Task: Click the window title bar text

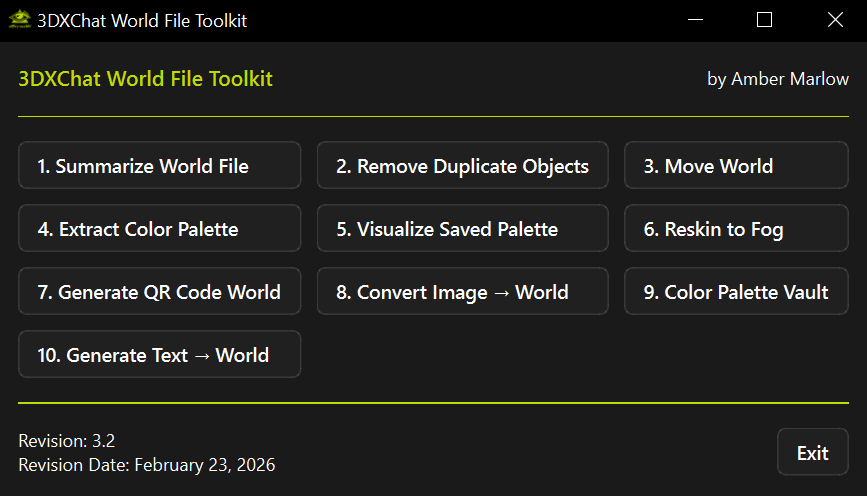Action: pos(141,20)
